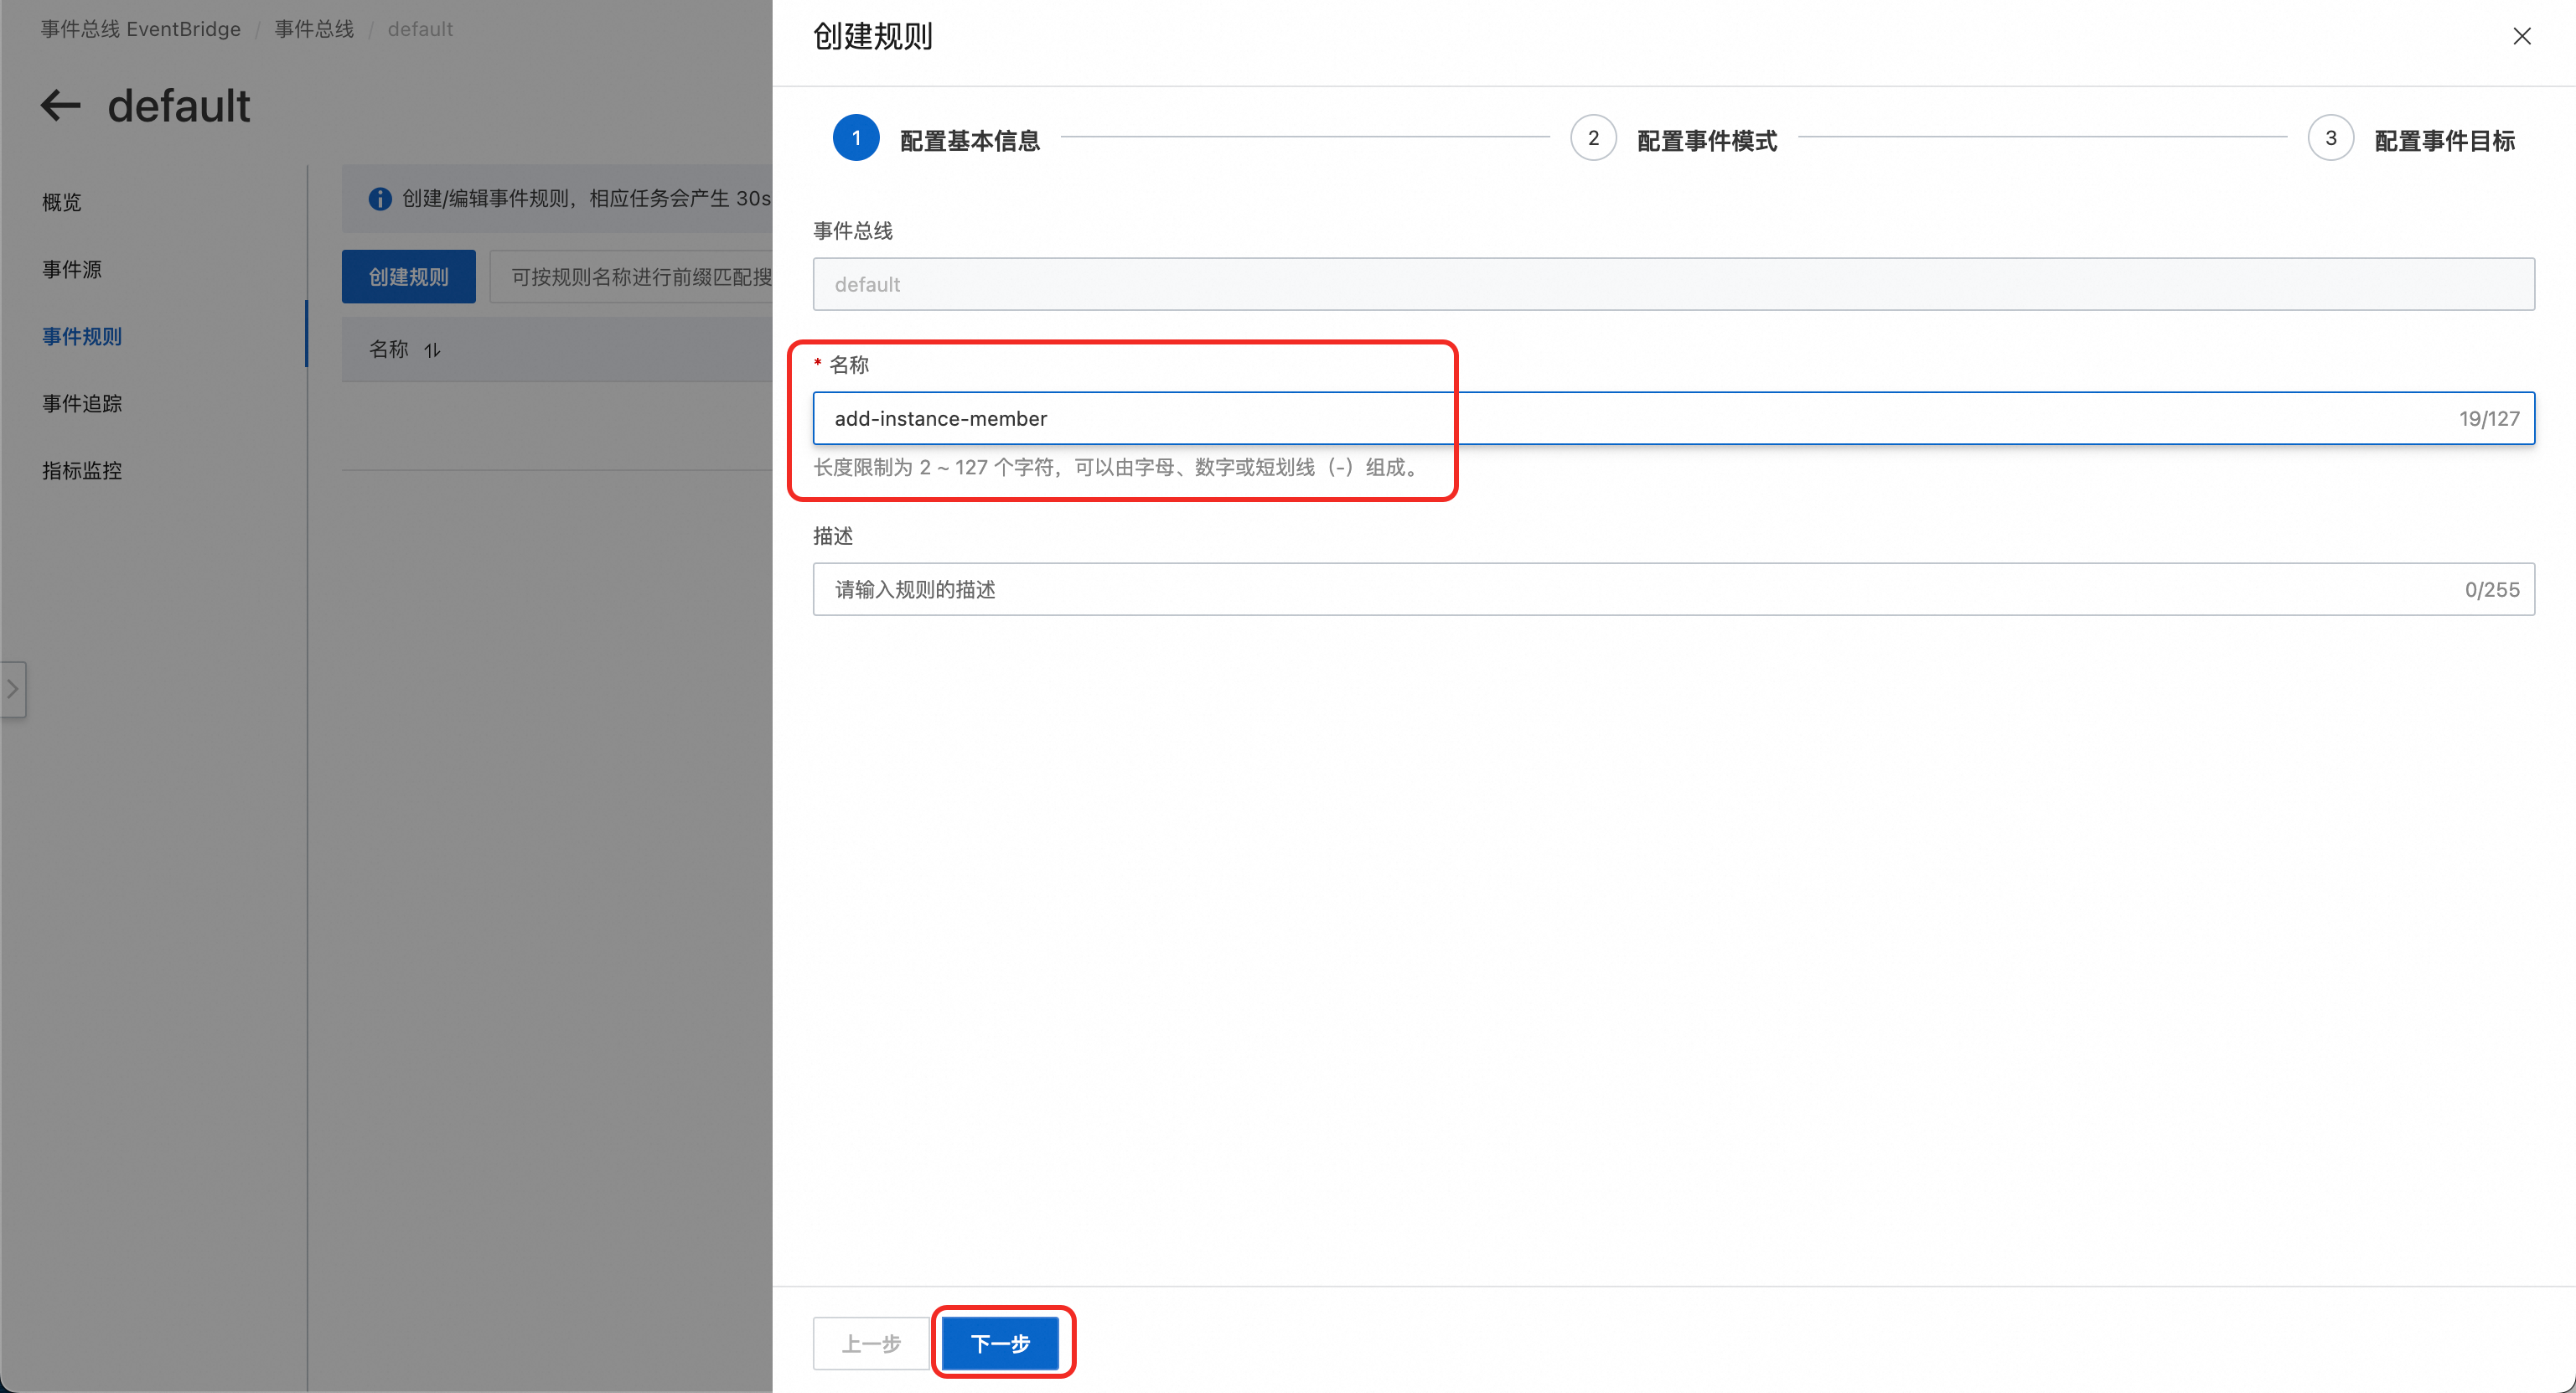Open the 事件总线 breadcrumb link

click(x=314, y=29)
